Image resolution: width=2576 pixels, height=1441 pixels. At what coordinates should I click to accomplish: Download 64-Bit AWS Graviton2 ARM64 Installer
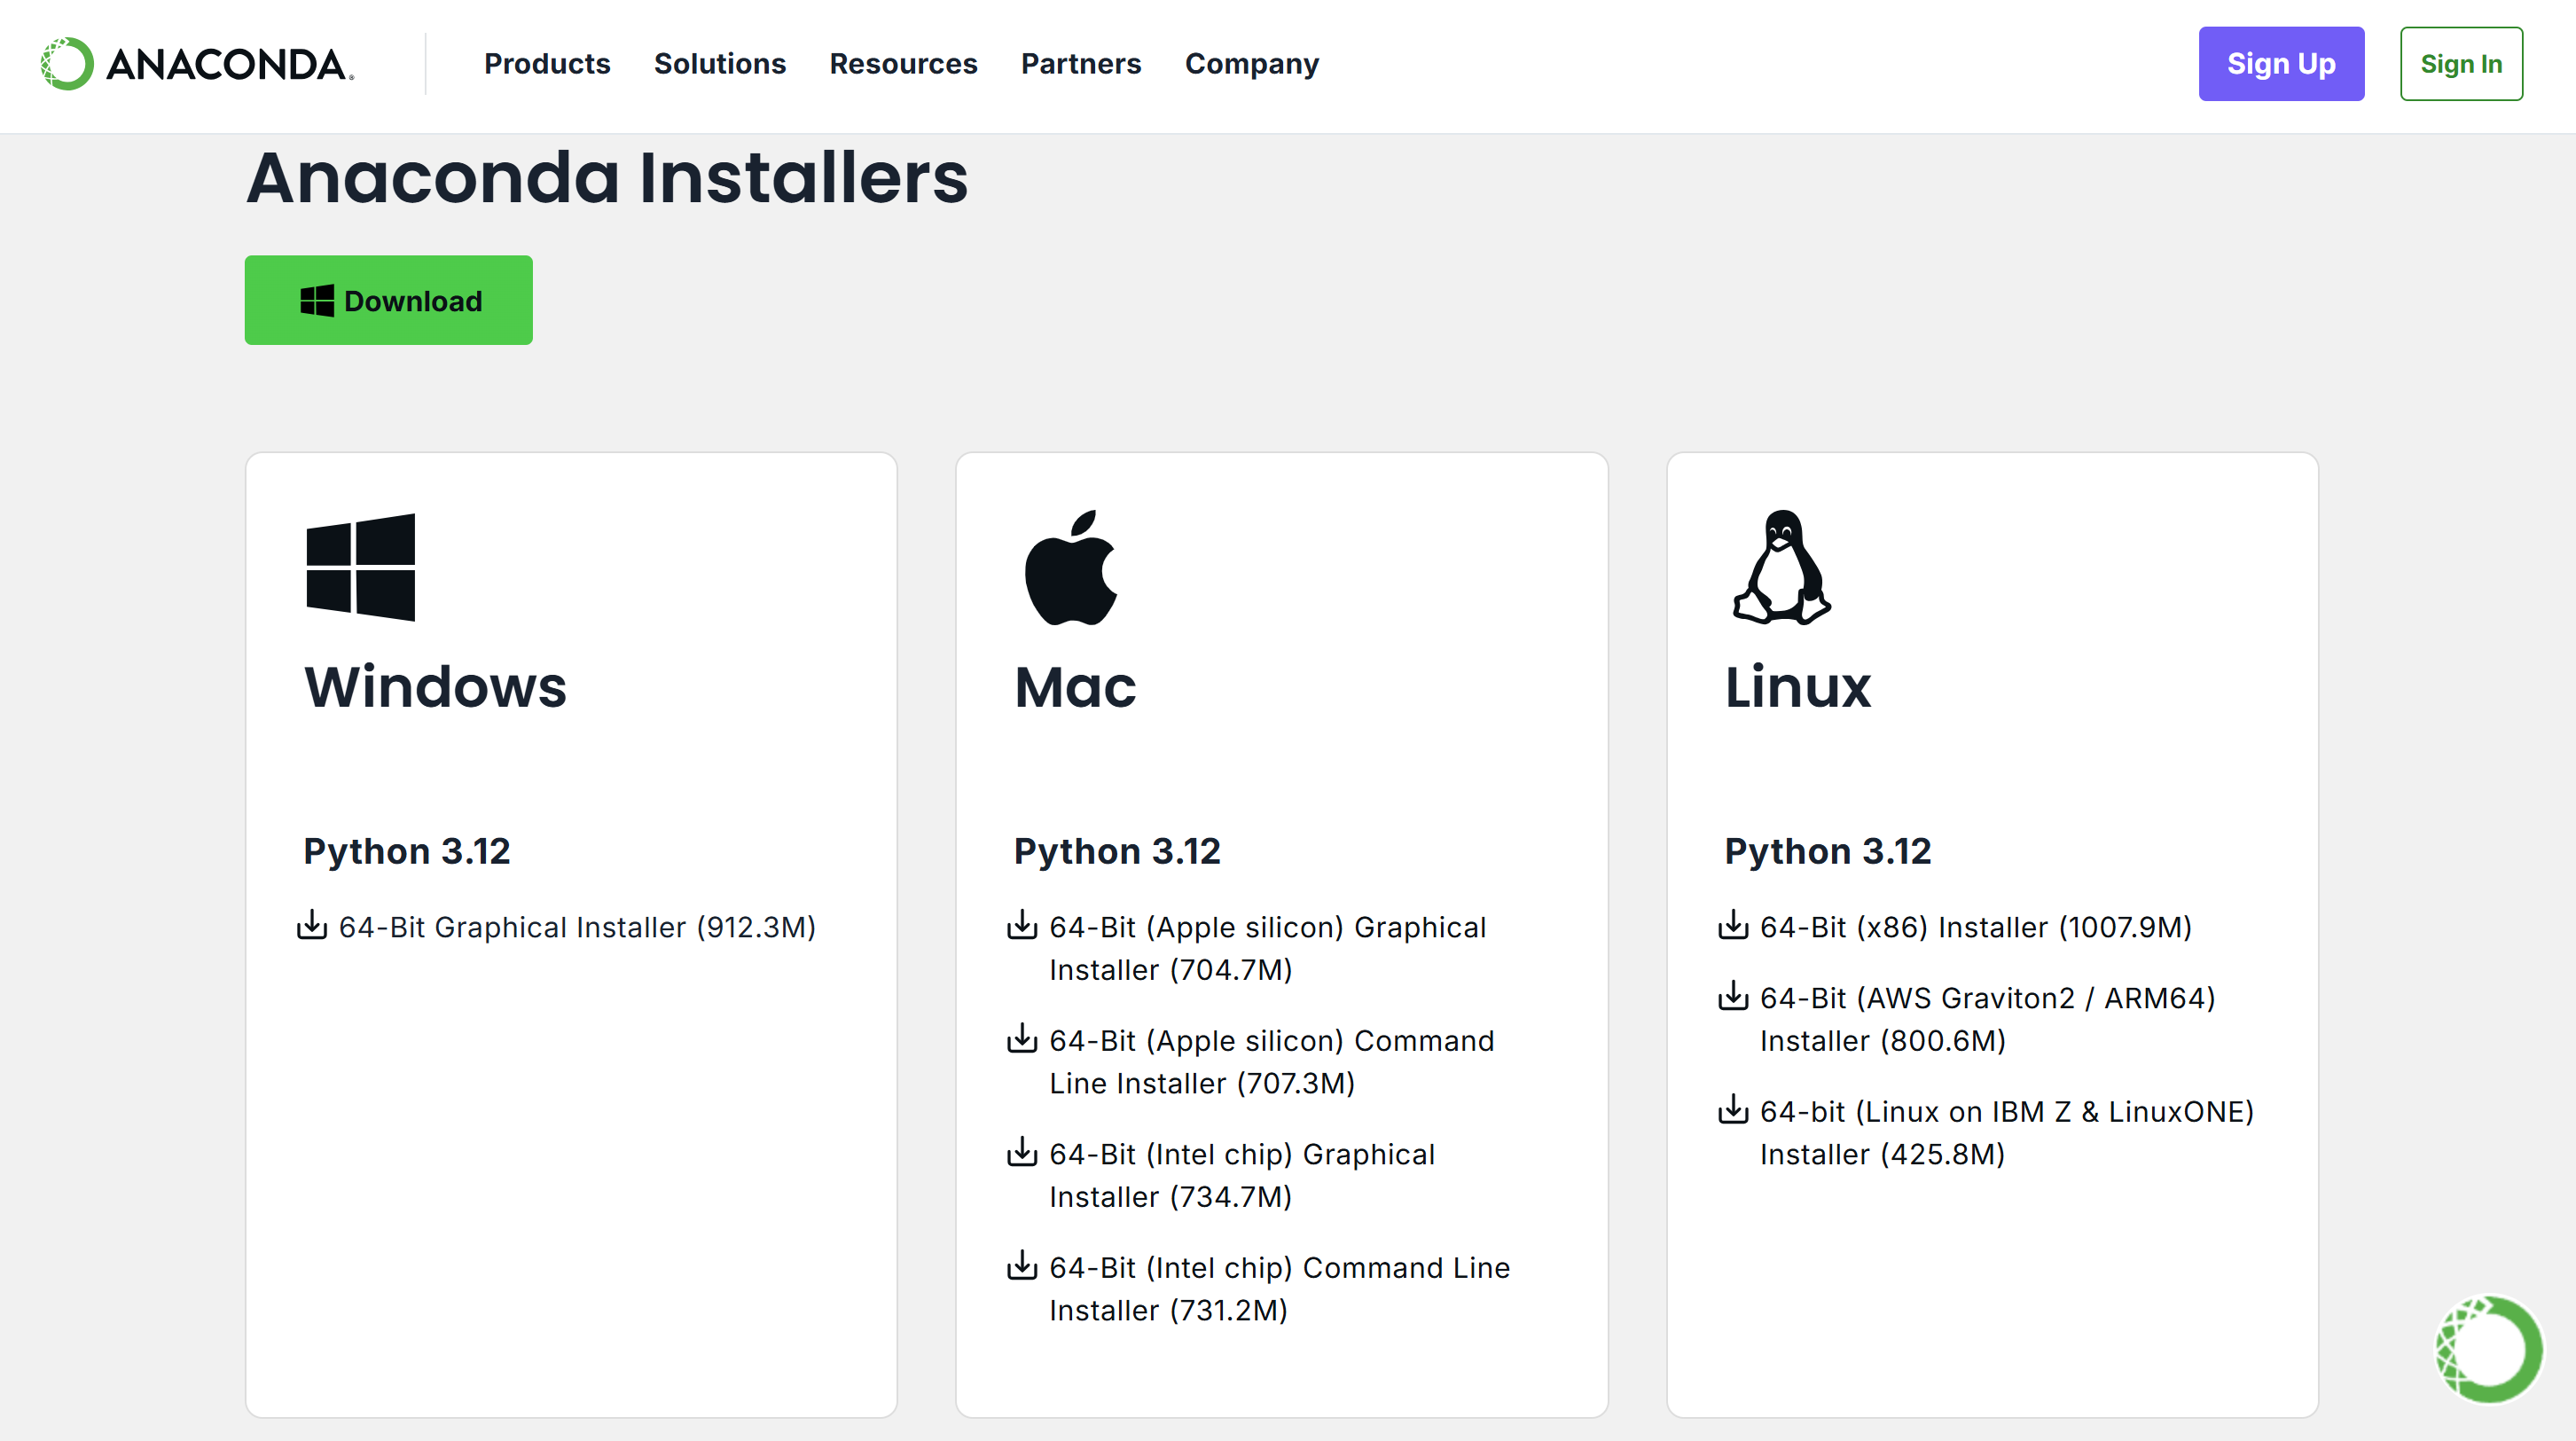(x=1987, y=1019)
